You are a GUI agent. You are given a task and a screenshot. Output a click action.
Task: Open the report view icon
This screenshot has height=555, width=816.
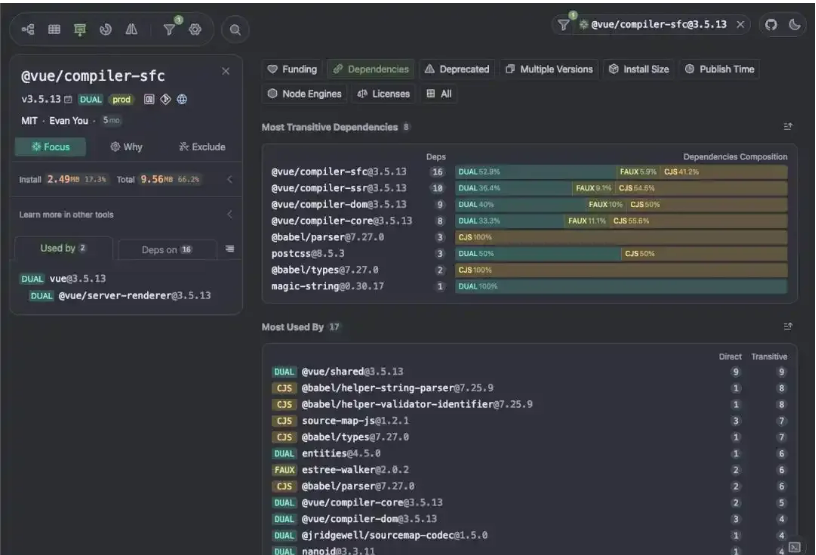point(80,30)
